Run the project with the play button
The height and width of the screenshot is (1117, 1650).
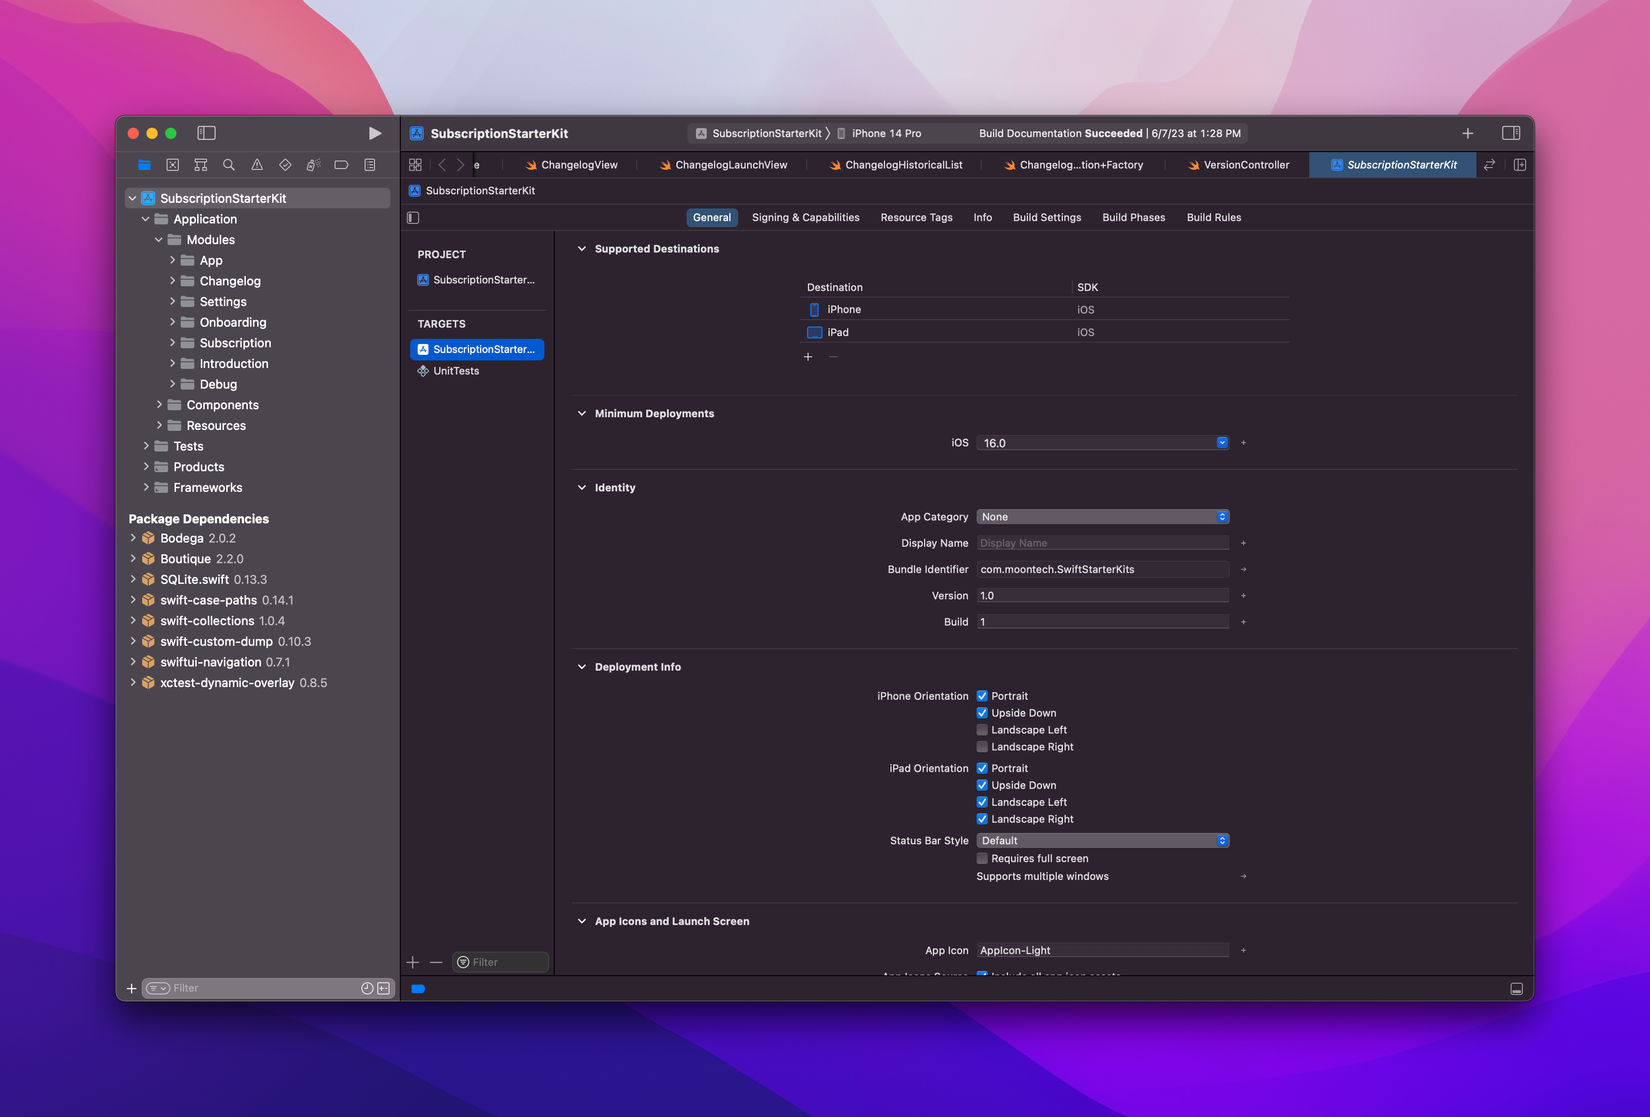pos(375,133)
